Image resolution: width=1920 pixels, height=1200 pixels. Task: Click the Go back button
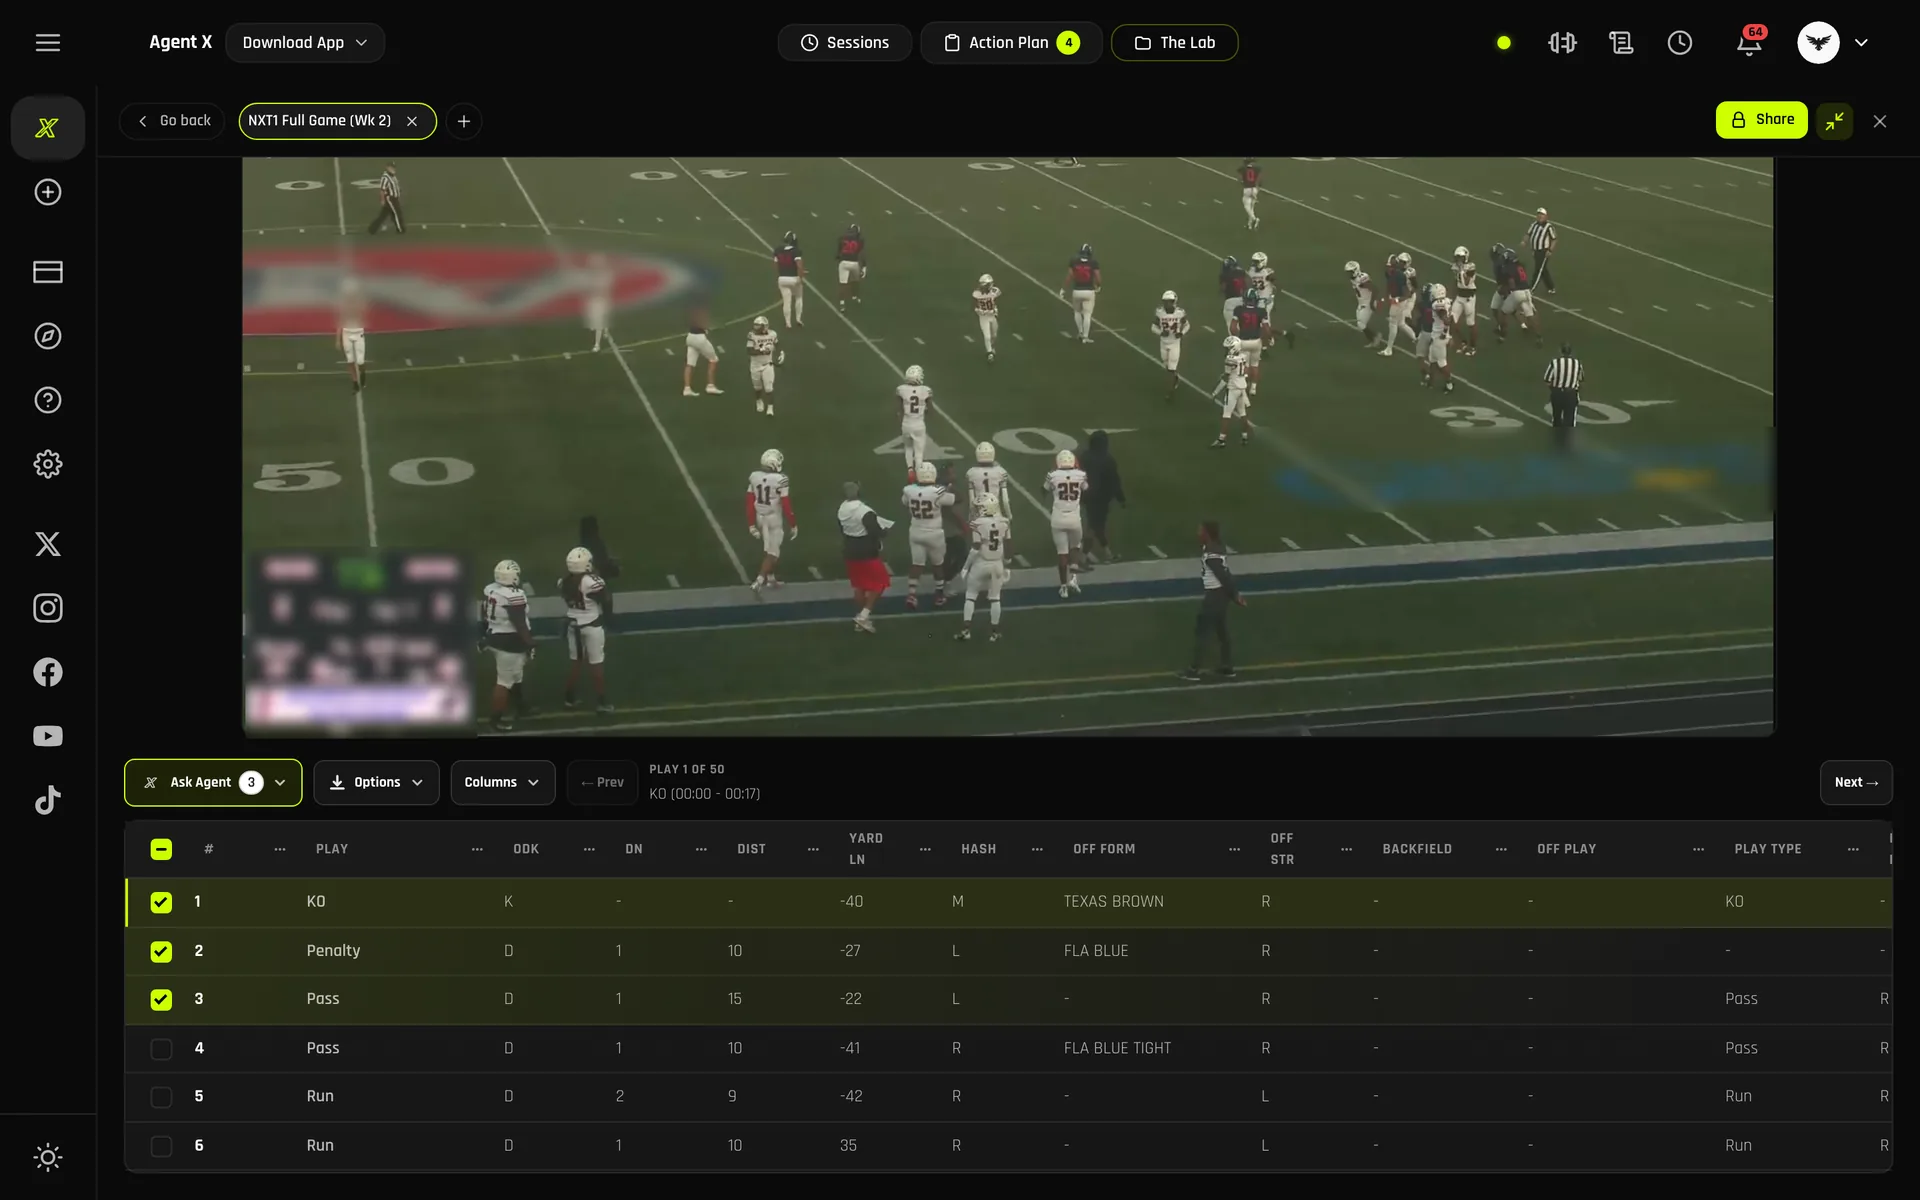point(173,121)
